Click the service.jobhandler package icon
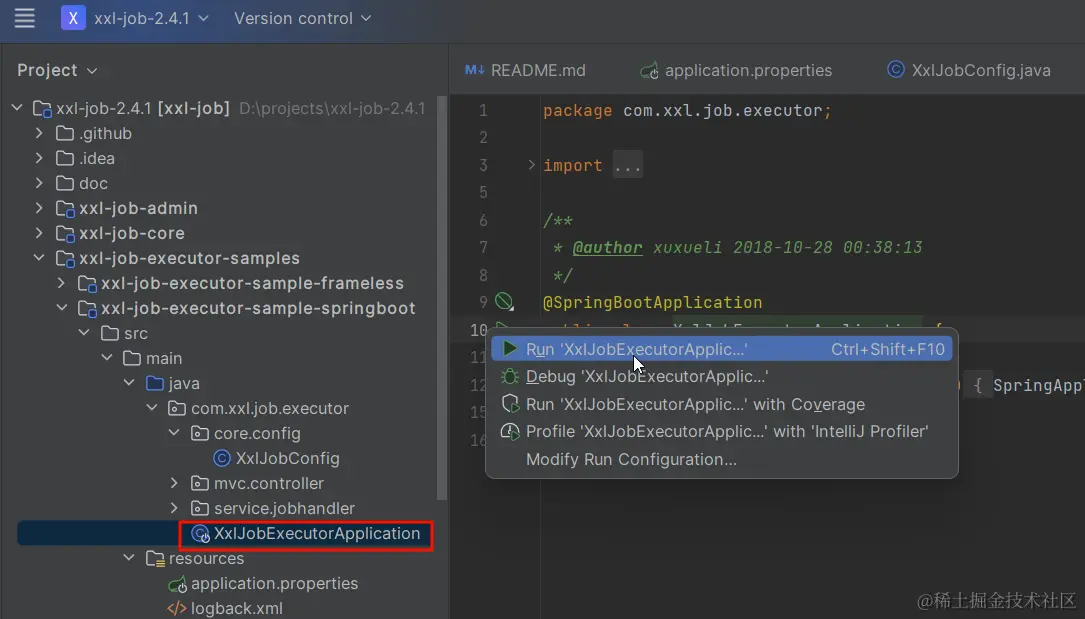Viewport: 1085px width, 619px height. click(x=200, y=508)
